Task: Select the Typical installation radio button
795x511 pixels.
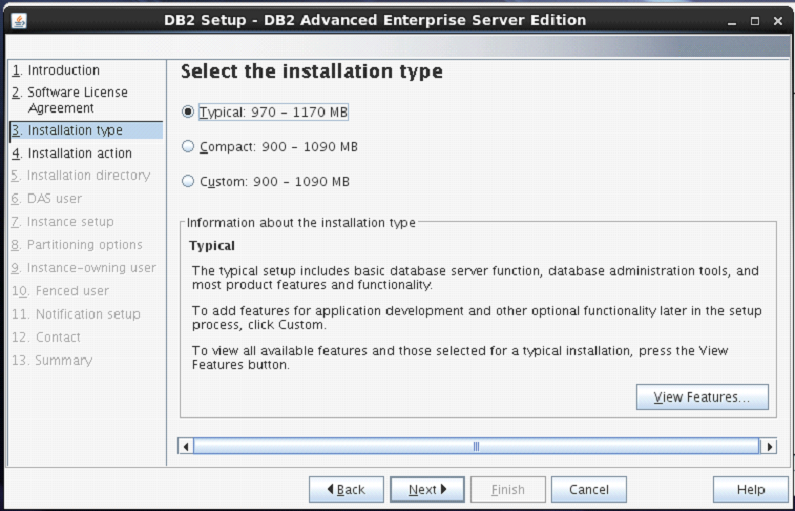Action: coord(188,112)
